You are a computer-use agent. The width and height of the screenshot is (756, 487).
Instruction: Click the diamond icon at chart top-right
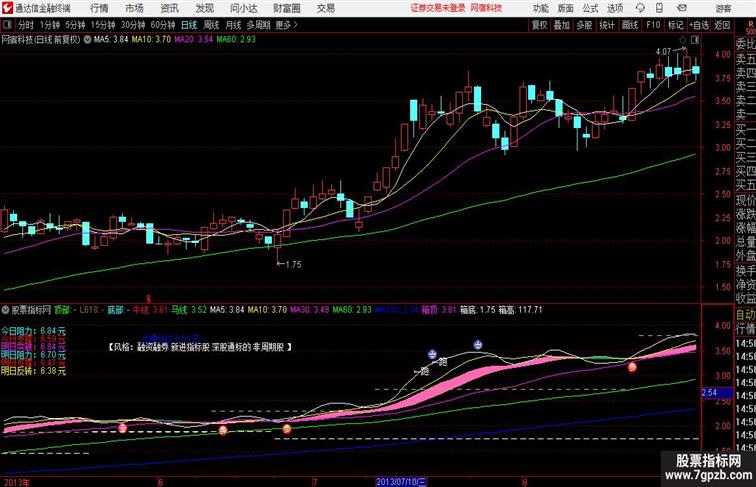[x=683, y=40]
